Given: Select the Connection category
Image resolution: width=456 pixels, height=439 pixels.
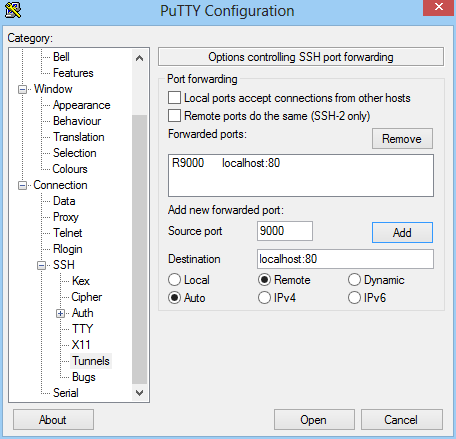Looking at the screenshot, I should point(60,185).
